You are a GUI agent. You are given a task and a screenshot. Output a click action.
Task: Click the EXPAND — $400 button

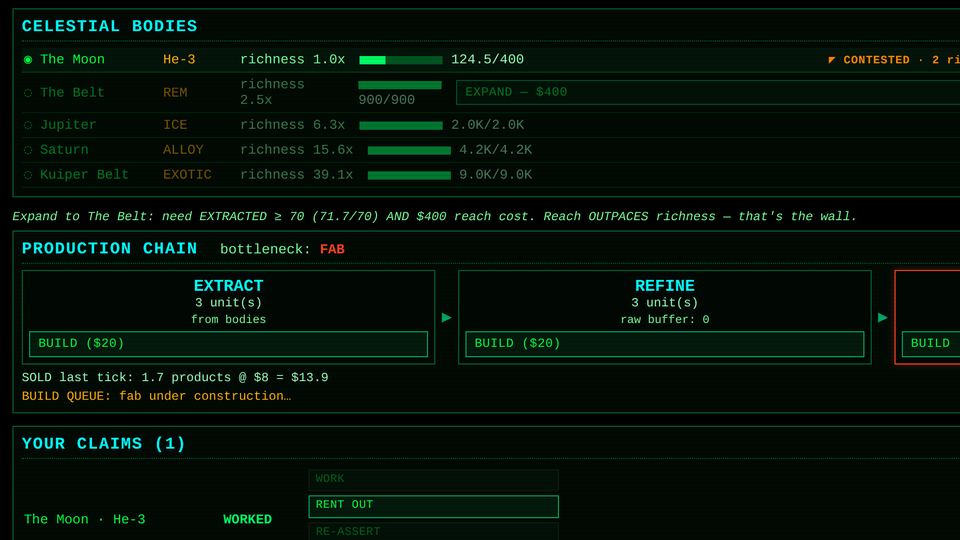[x=708, y=92]
